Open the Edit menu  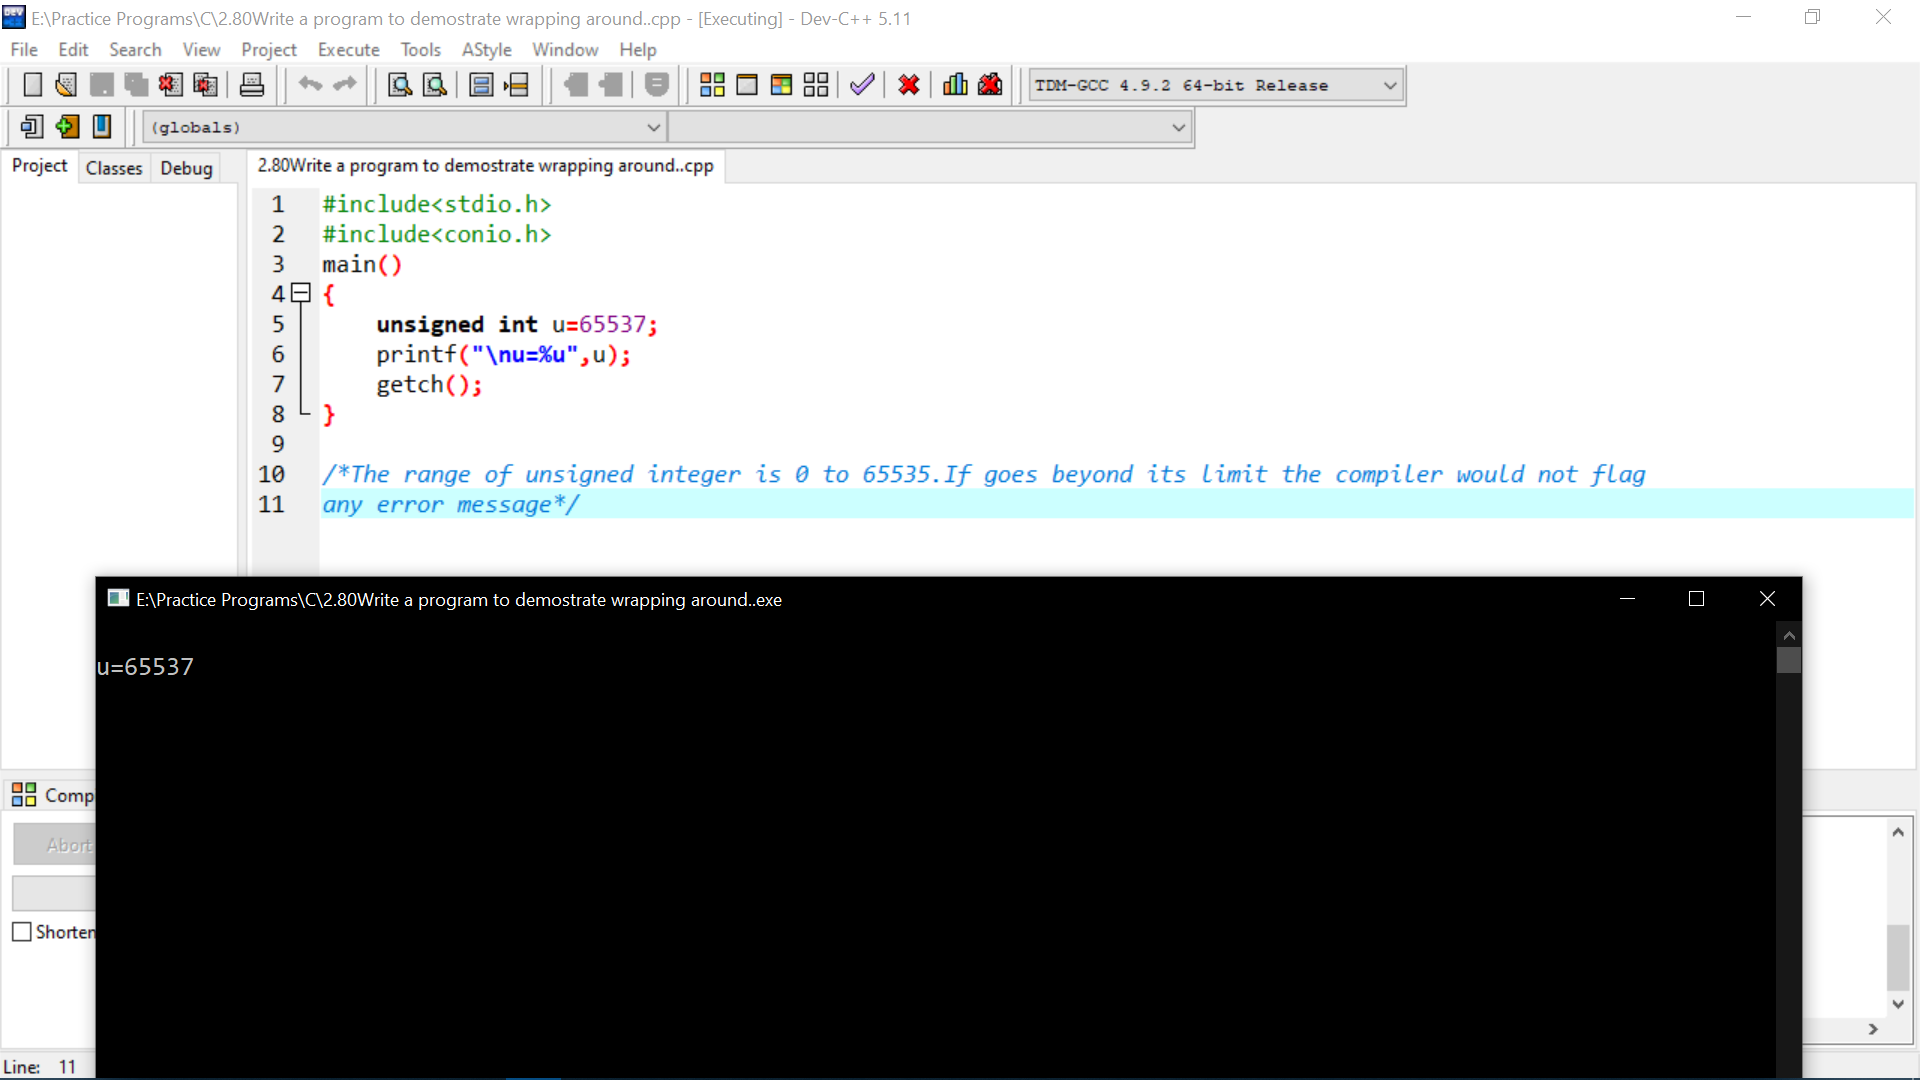click(x=73, y=50)
